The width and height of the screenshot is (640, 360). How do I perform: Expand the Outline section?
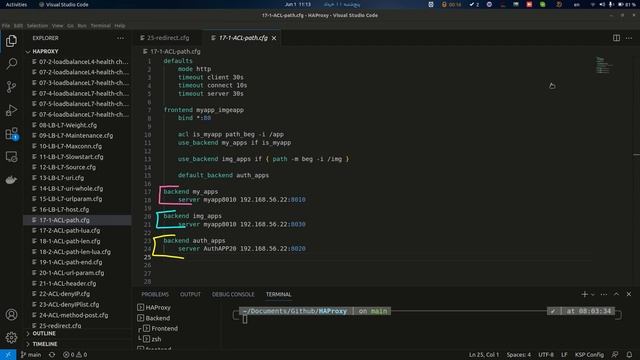pyautogui.click(x=44, y=333)
